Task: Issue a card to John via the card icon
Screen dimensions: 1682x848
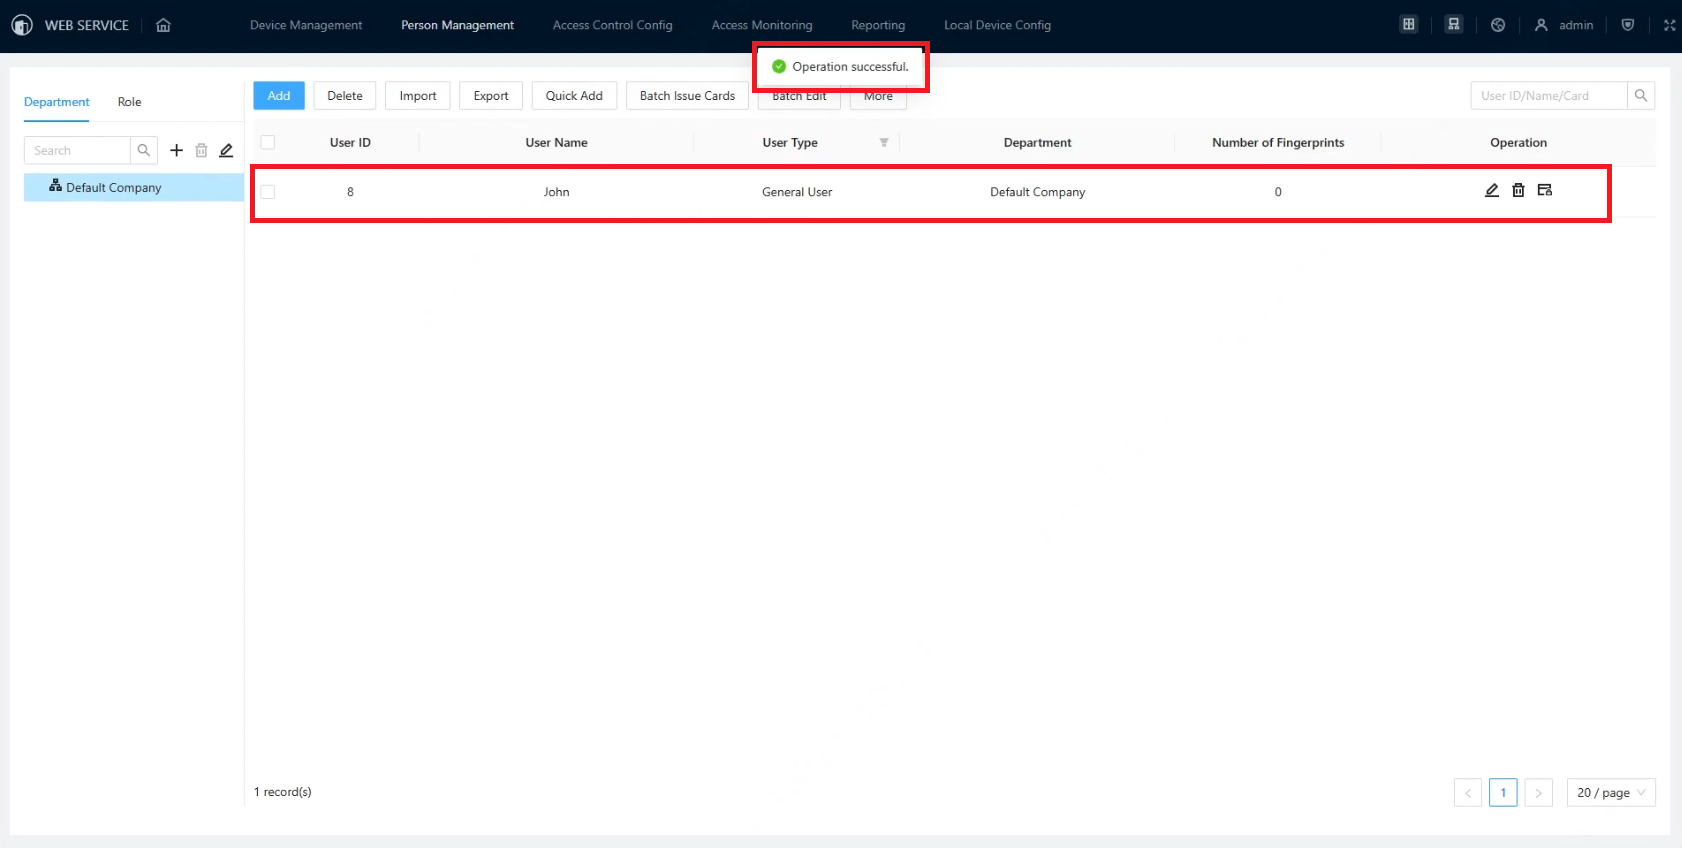Action: pos(1545,190)
